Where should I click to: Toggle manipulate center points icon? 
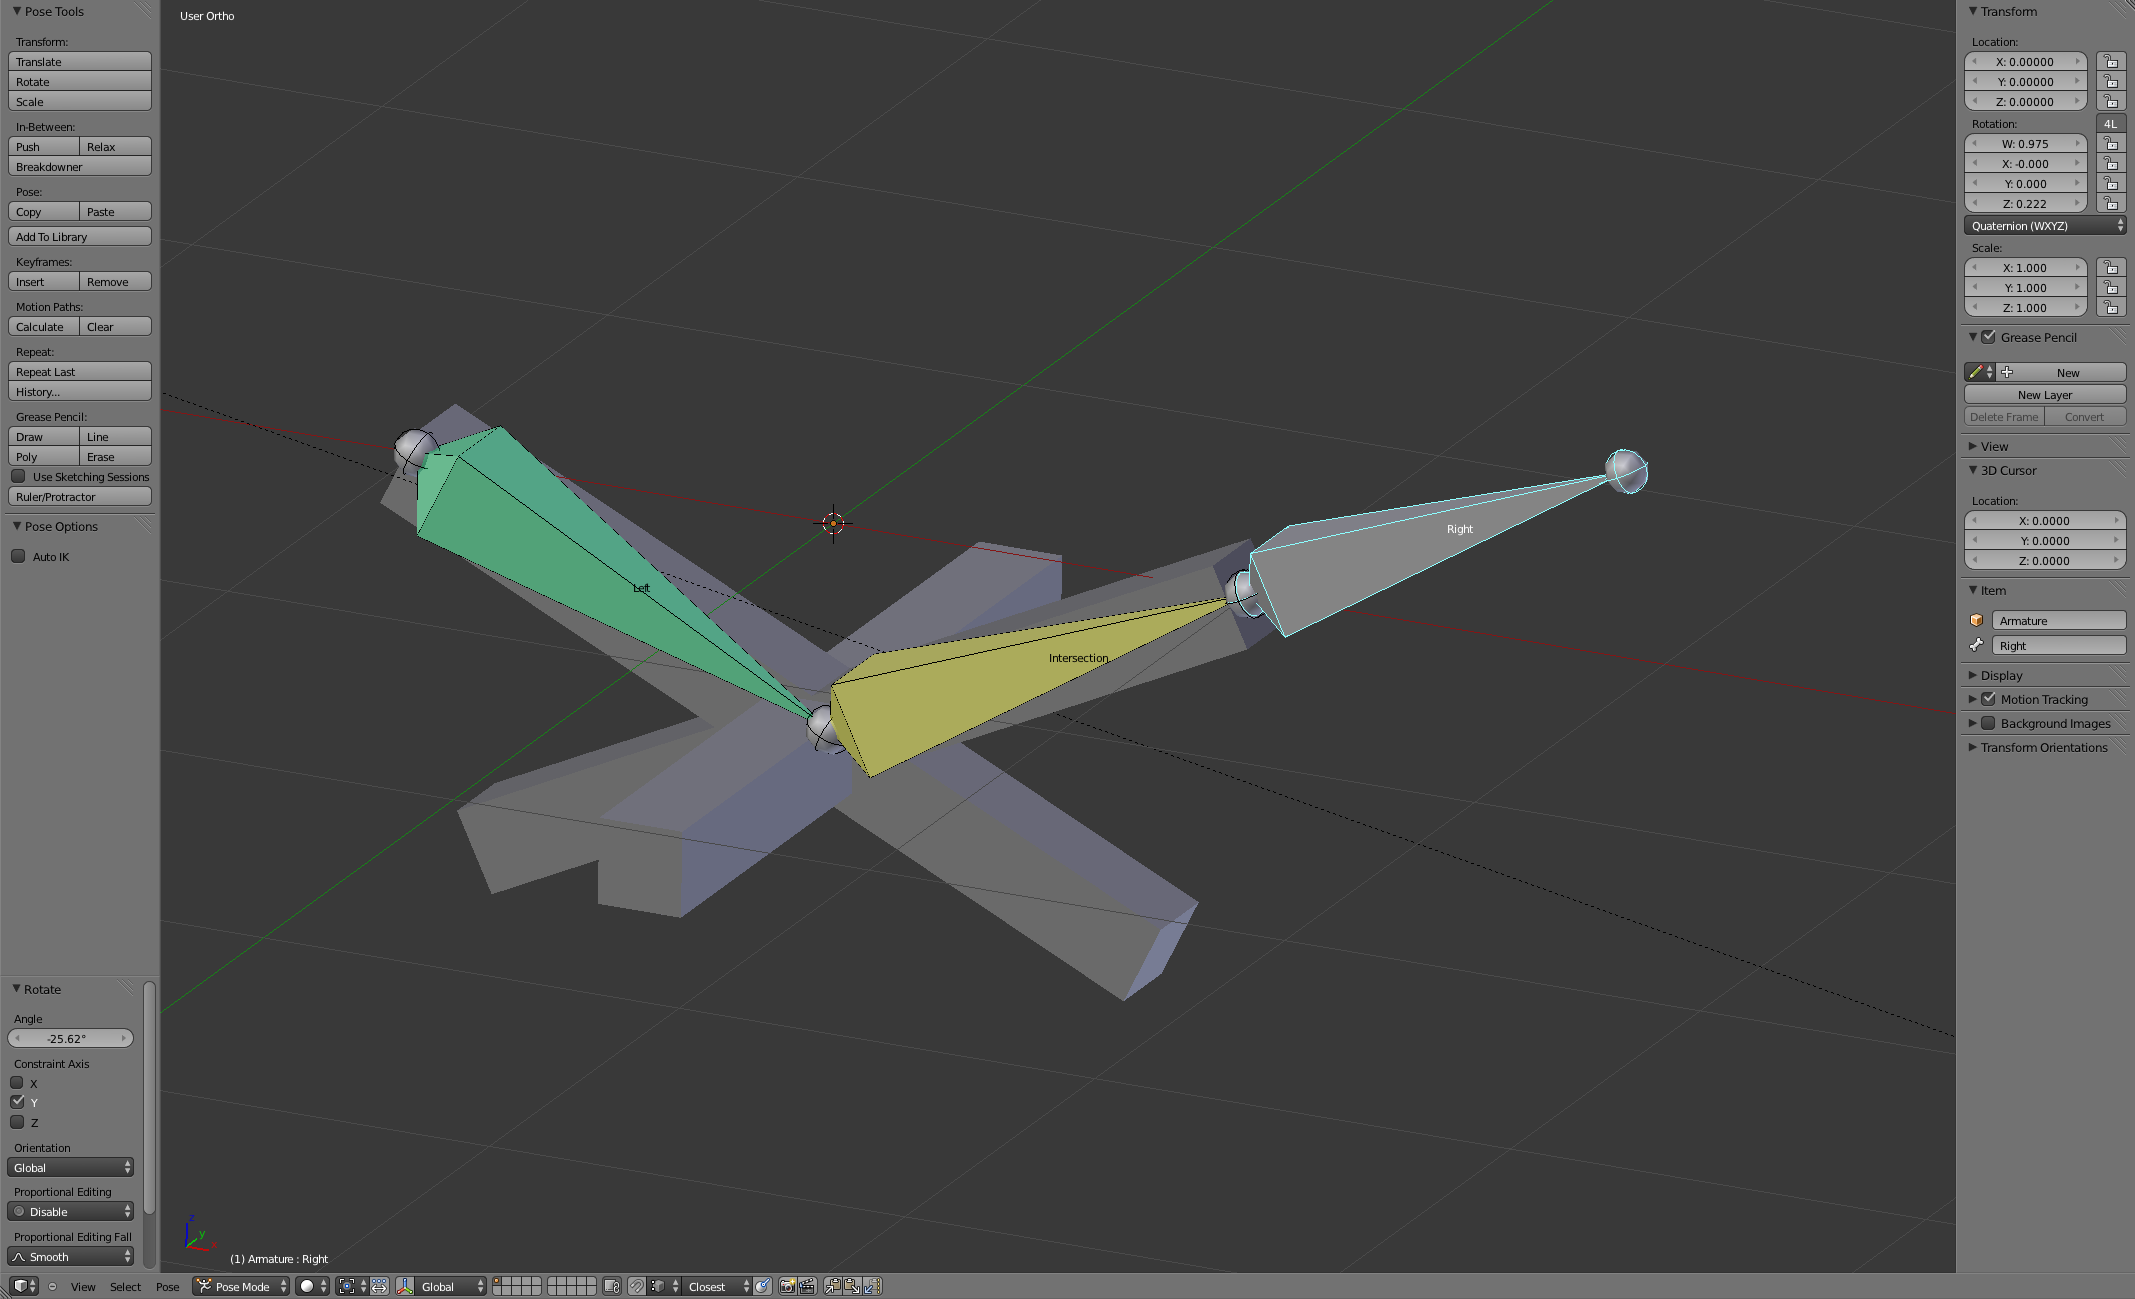(x=379, y=1286)
